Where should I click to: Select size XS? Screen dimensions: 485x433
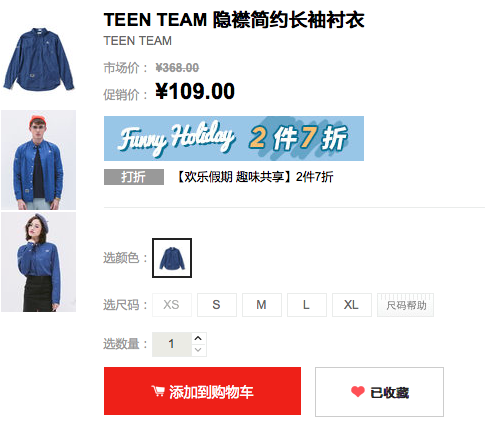point(172,305)
